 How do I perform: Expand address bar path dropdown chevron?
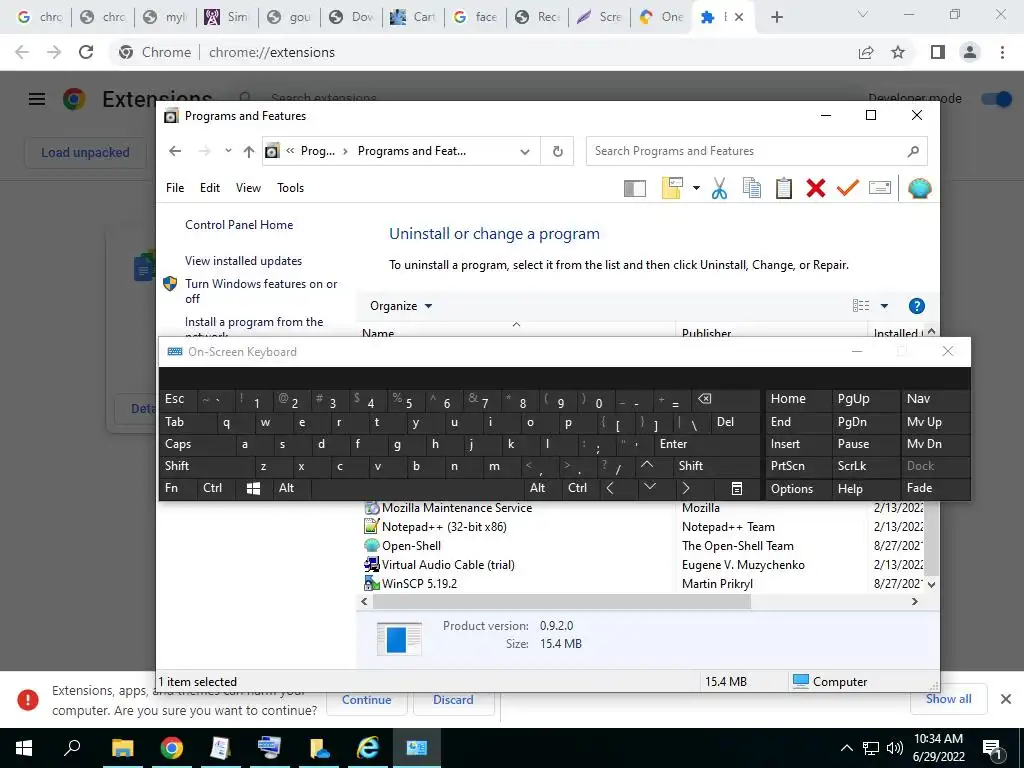click(x=524, y=152)
